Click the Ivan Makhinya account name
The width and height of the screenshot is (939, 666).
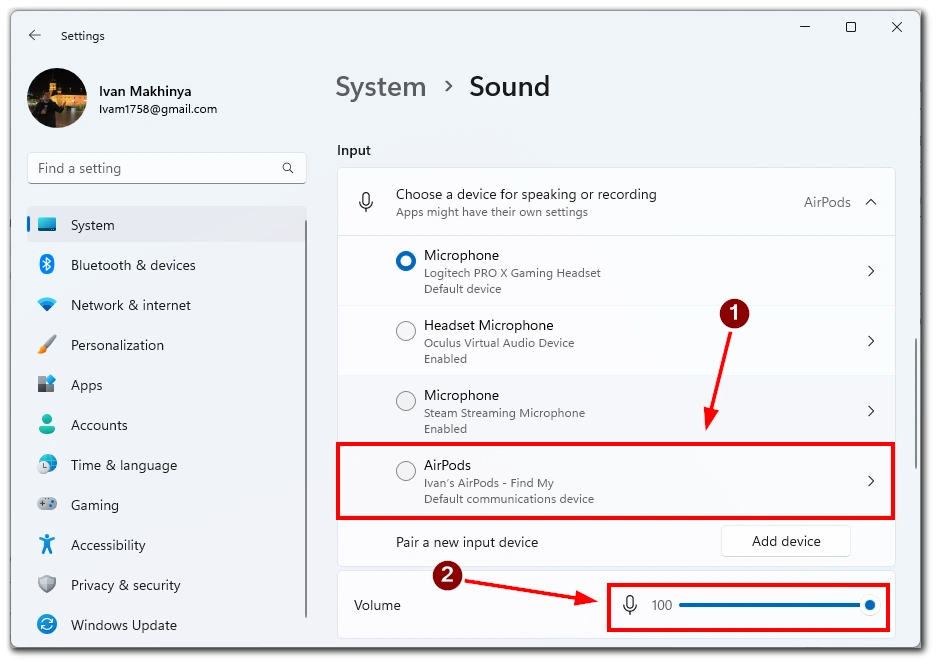[145, 92]
